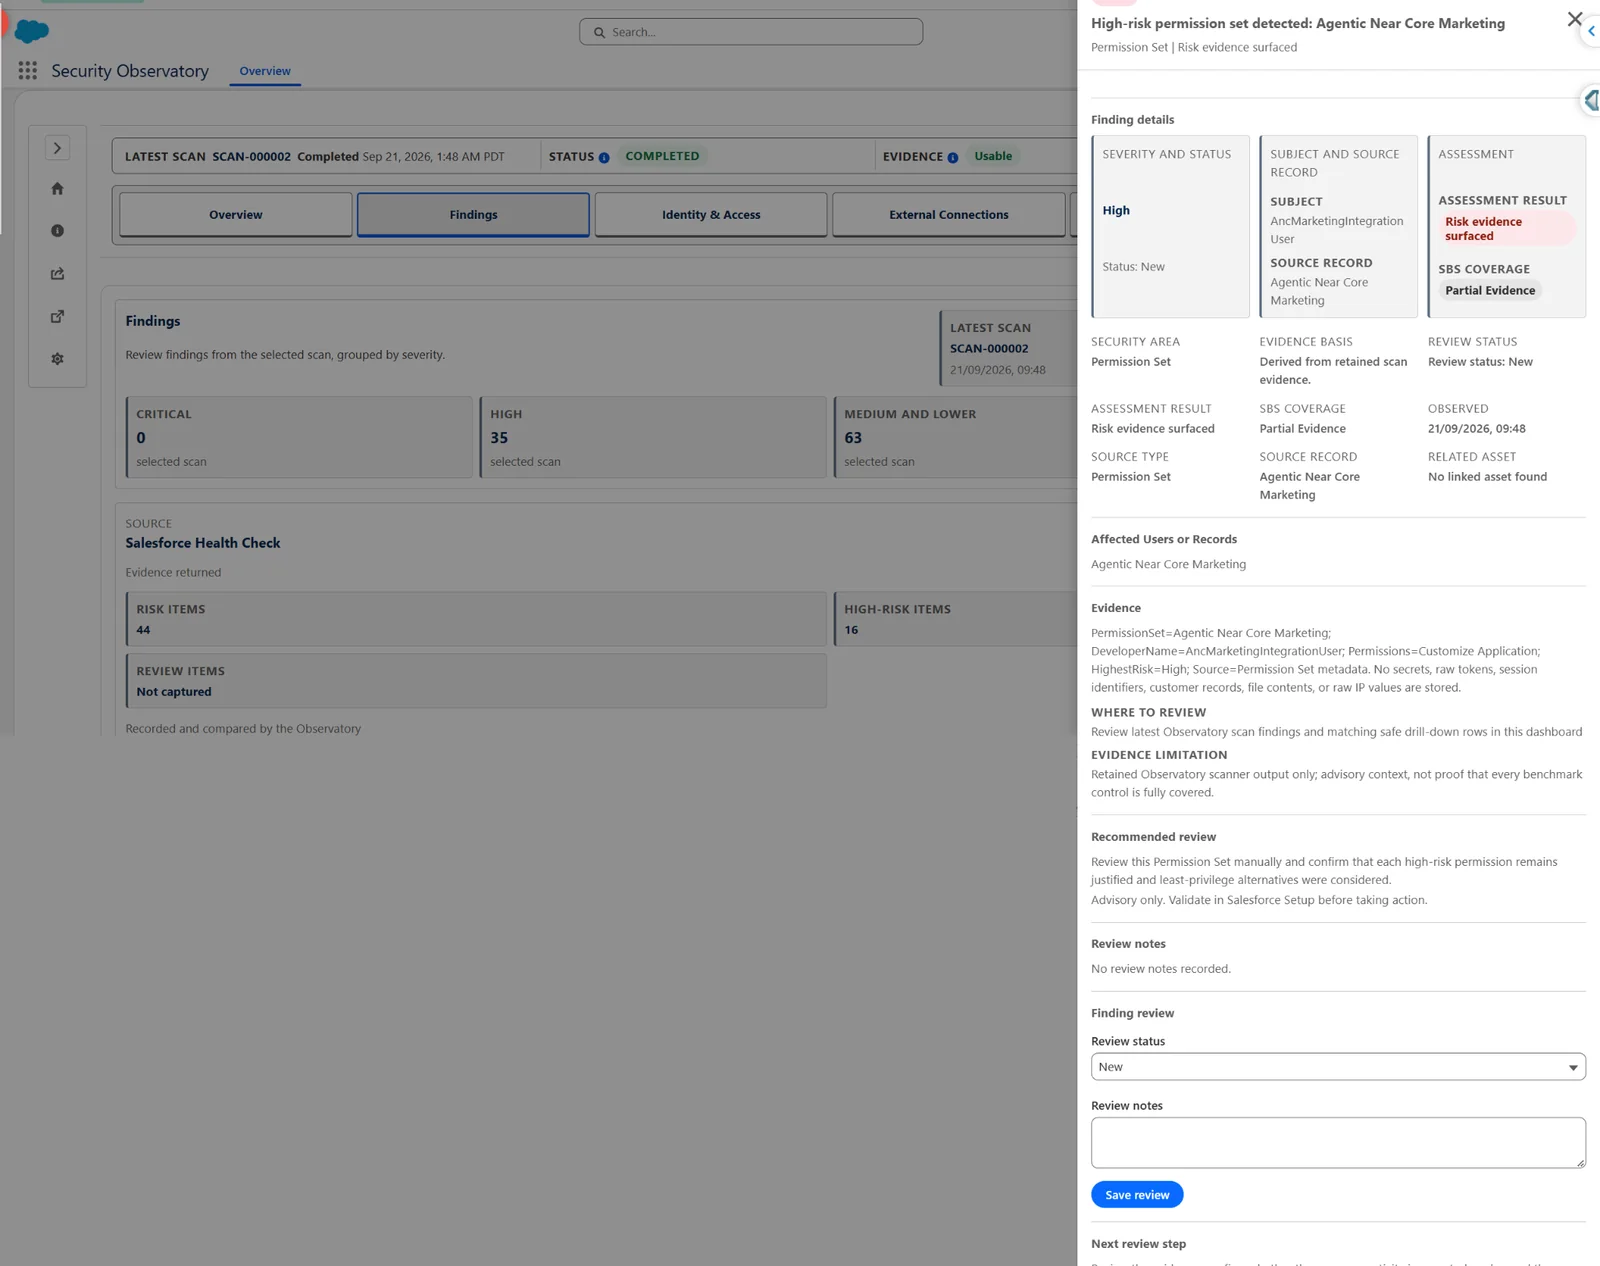The image size is (1600, 1266).
Task: Close the finding details panel
Action: coord(1575,19)
